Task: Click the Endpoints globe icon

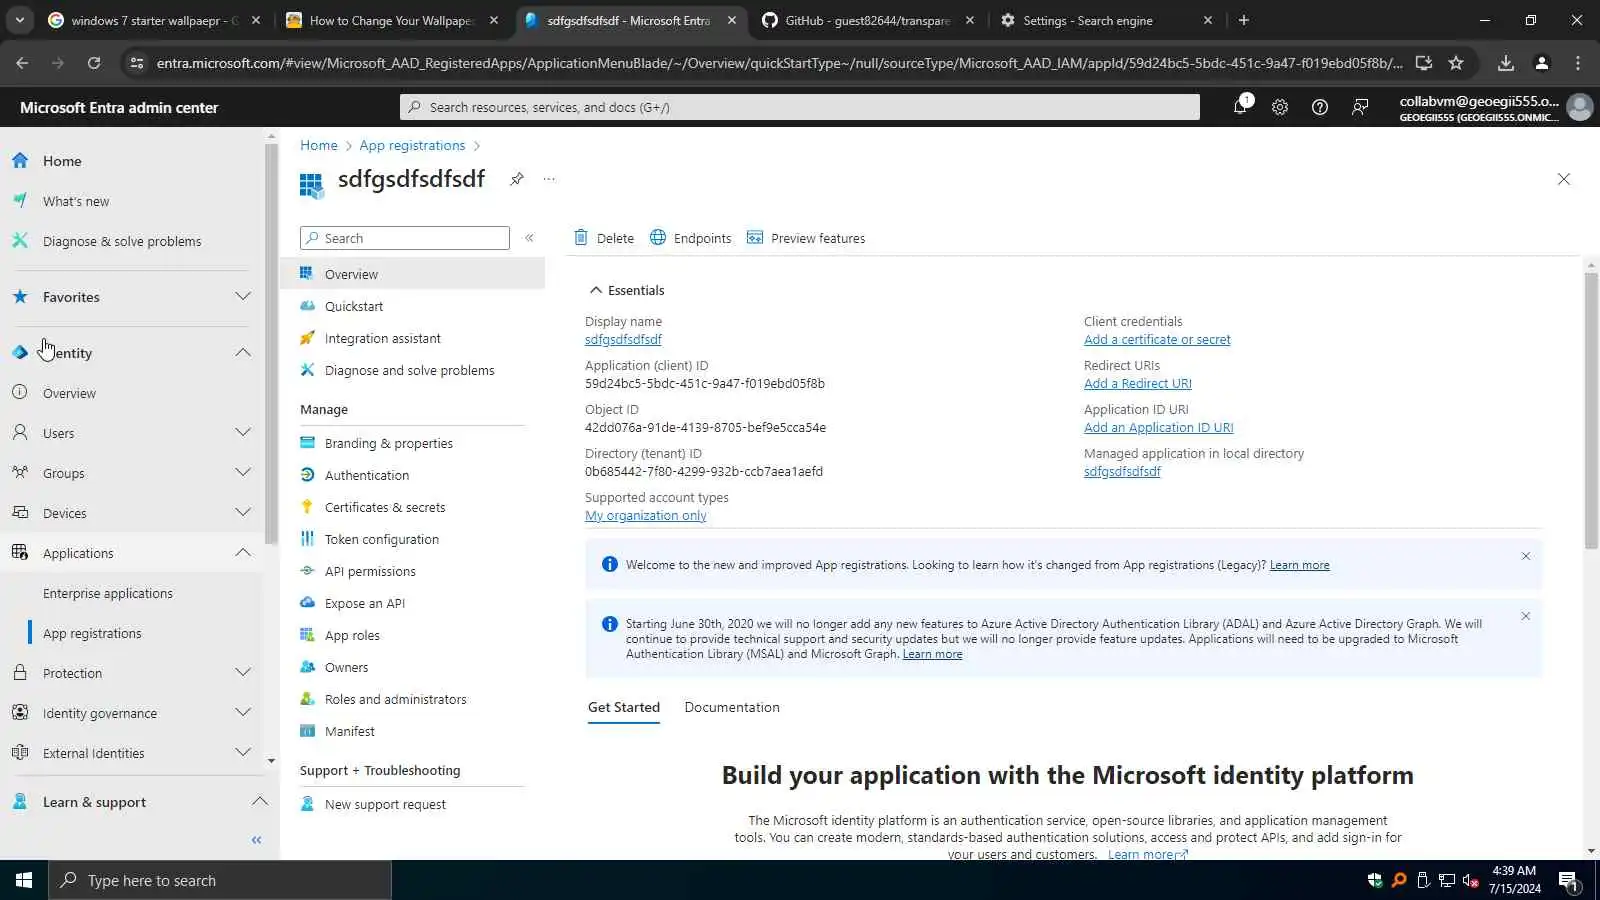Action: [658, 238]
